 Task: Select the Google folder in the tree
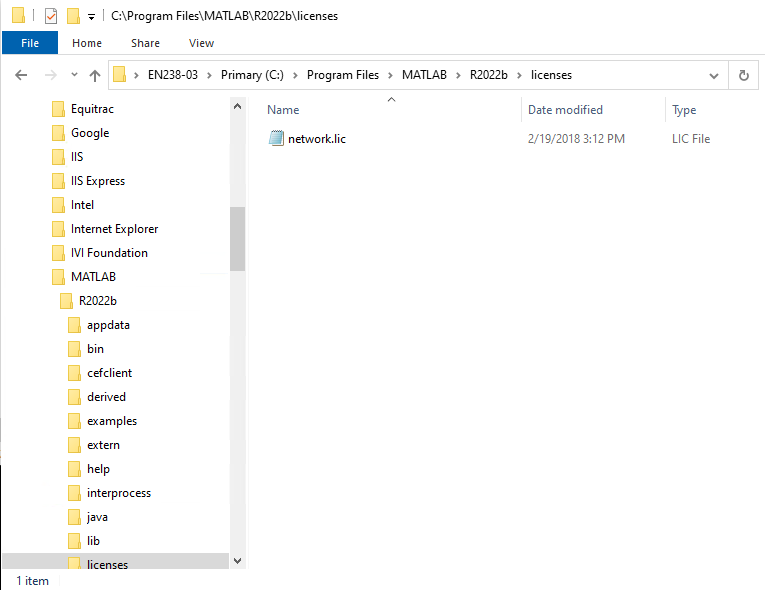(x=90, y=133)
